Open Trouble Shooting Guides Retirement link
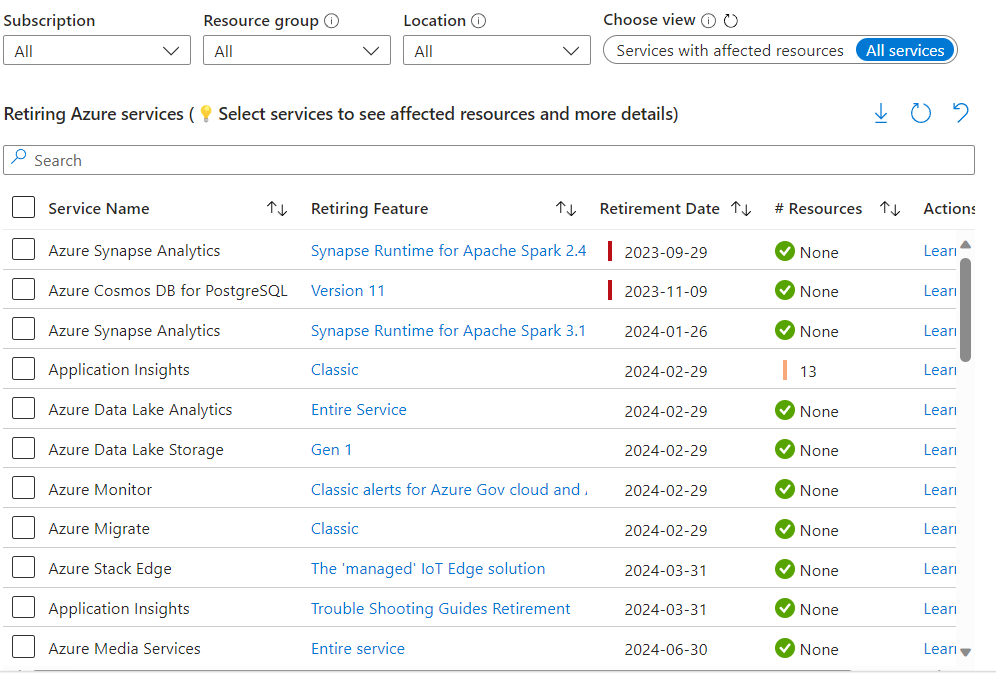Screen dimensions: 996x673 tap(441, 609)
